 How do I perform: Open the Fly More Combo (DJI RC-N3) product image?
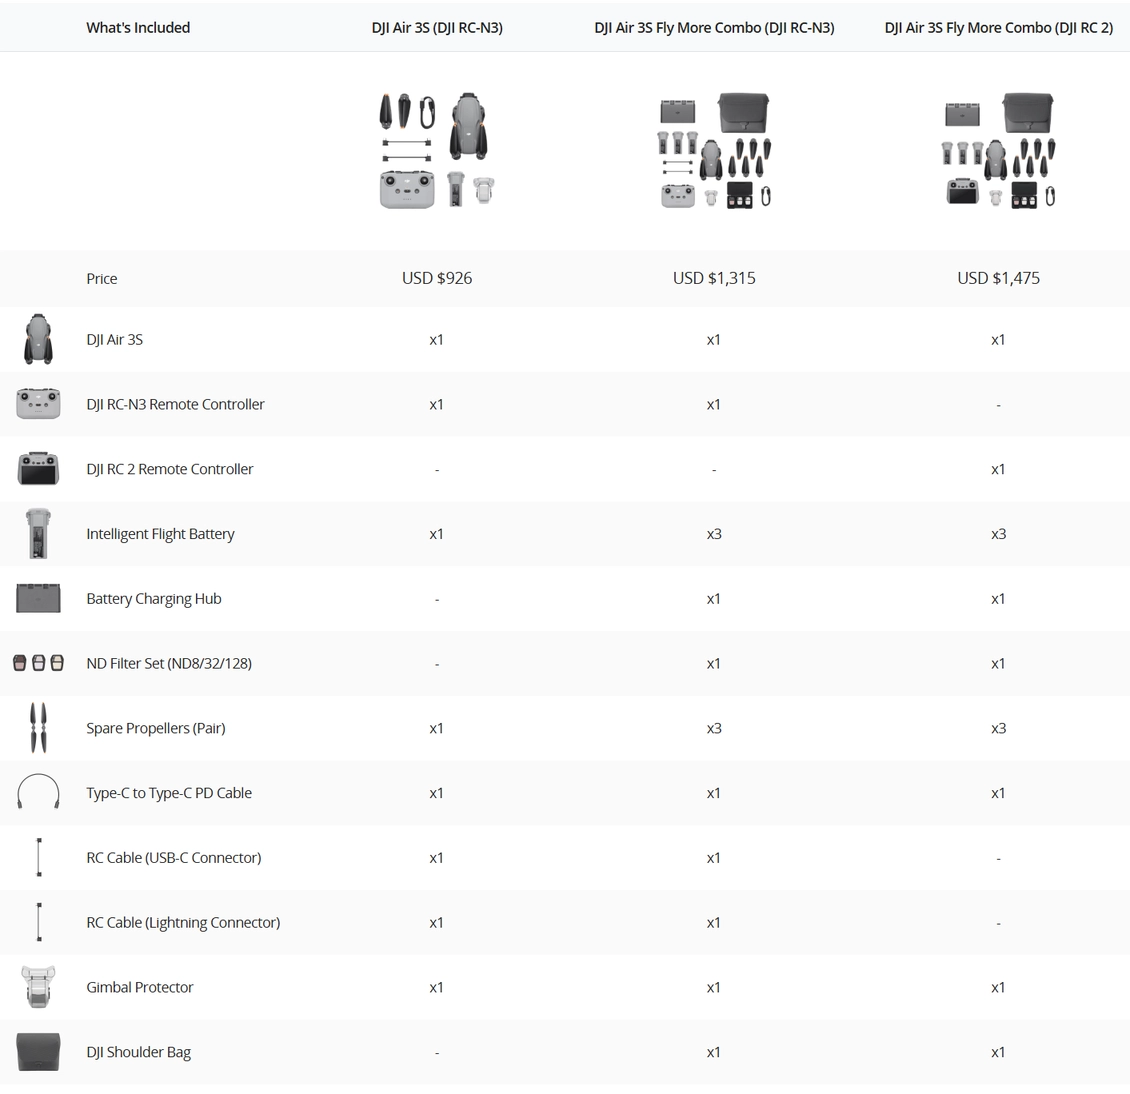(714, 151)
